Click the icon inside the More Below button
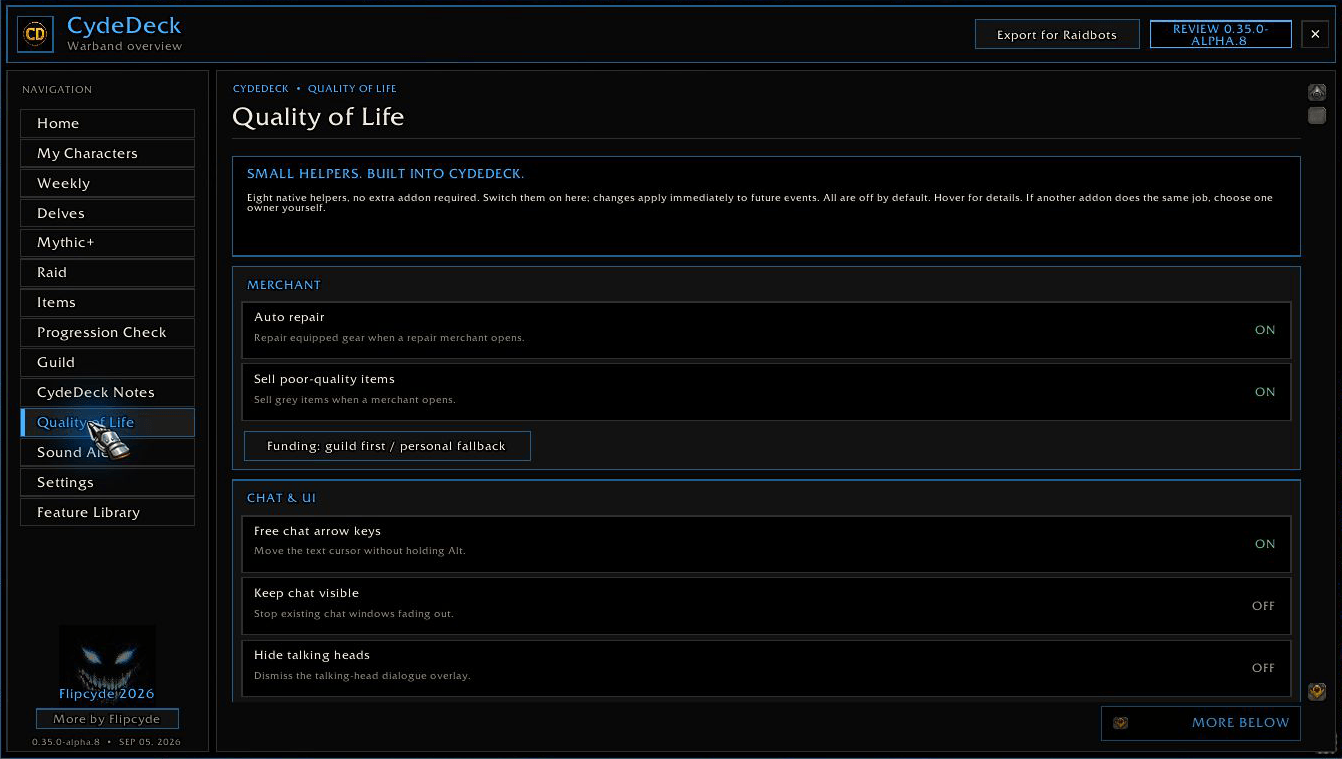Viewport: 1342px width, 759px height. [1121, 723]
